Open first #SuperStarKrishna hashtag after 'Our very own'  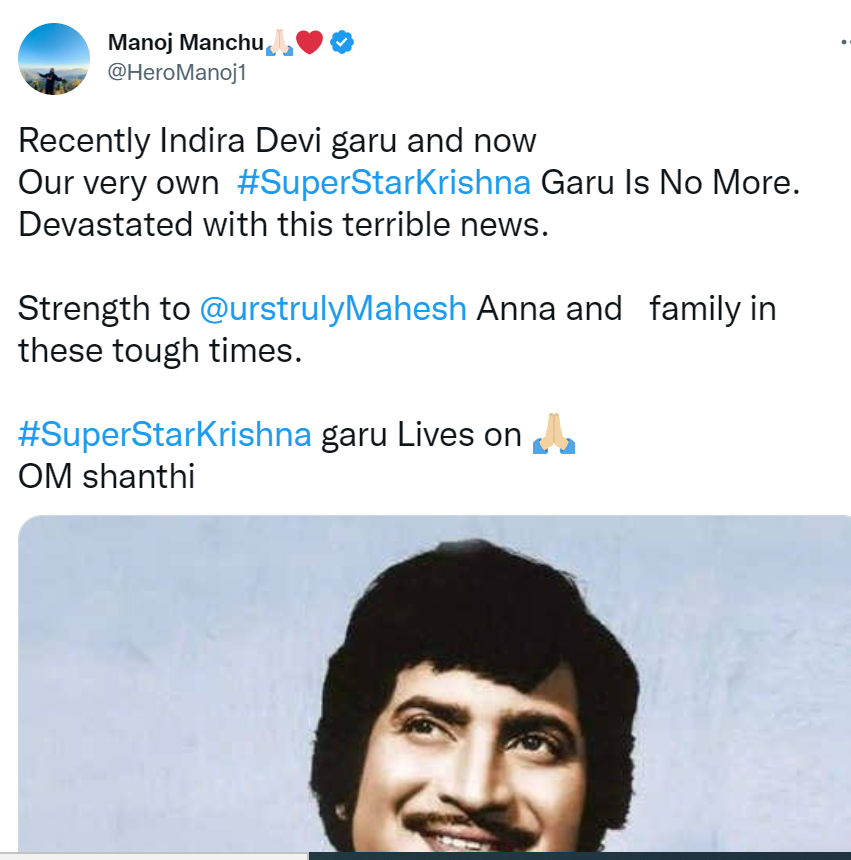384,183
